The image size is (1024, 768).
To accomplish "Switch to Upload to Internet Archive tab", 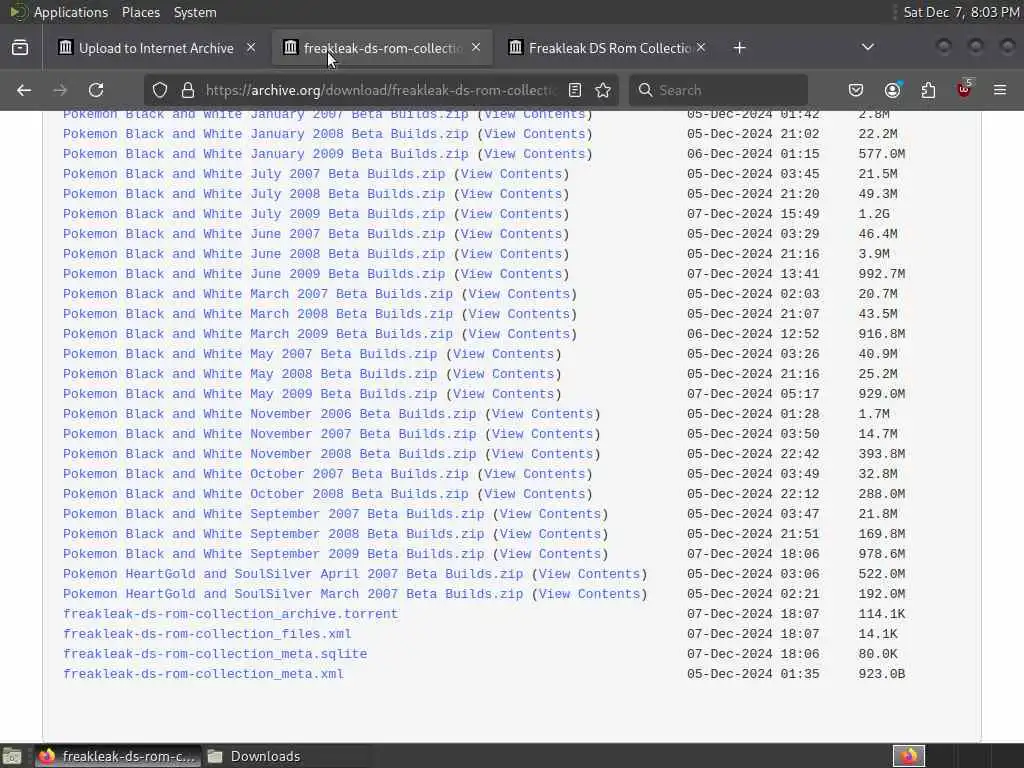I will tap(156, 48).
